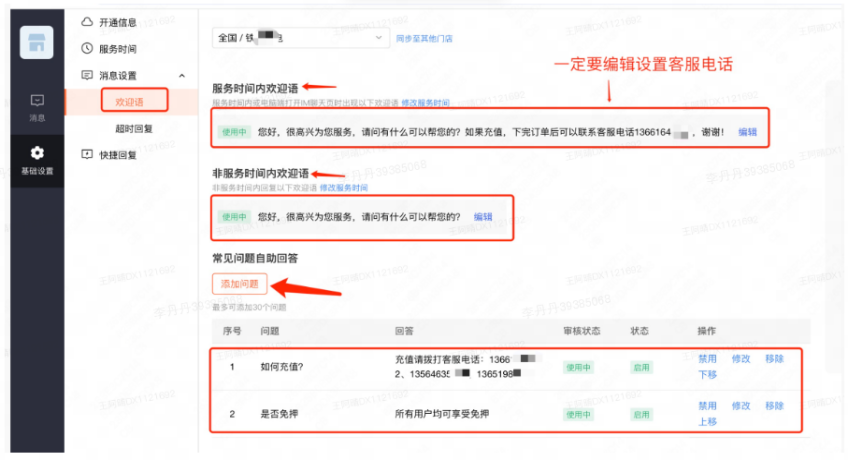The height and width of the screenshot is (461, 848).
Task: Disable the 如何充值 question via 禁用
Action: (x=707, y=358)
